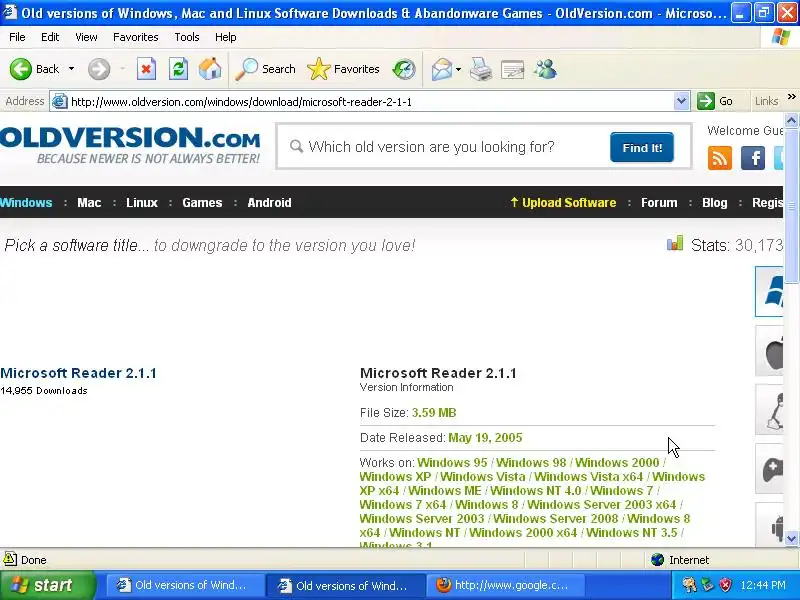The image size is (800, 600).
Task: Select the Linux nav tab
Action: [x=142, y=203]
